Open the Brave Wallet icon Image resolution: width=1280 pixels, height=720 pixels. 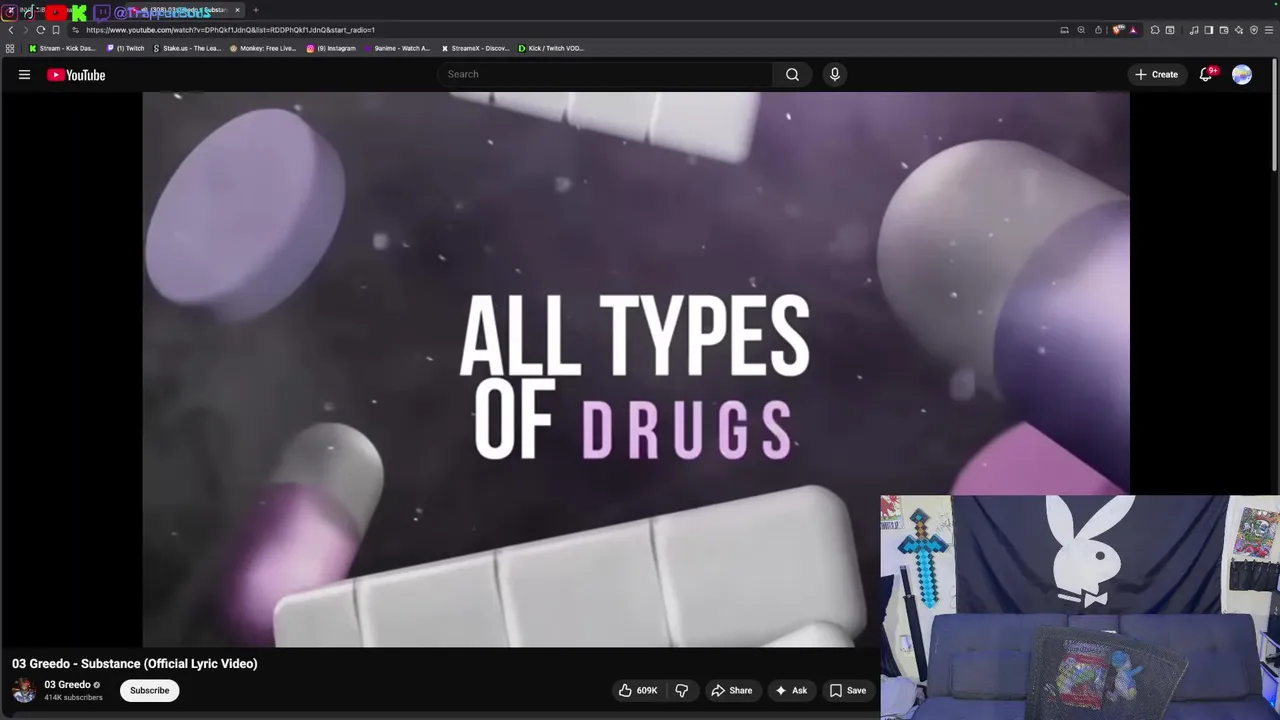click(1223, 30)
